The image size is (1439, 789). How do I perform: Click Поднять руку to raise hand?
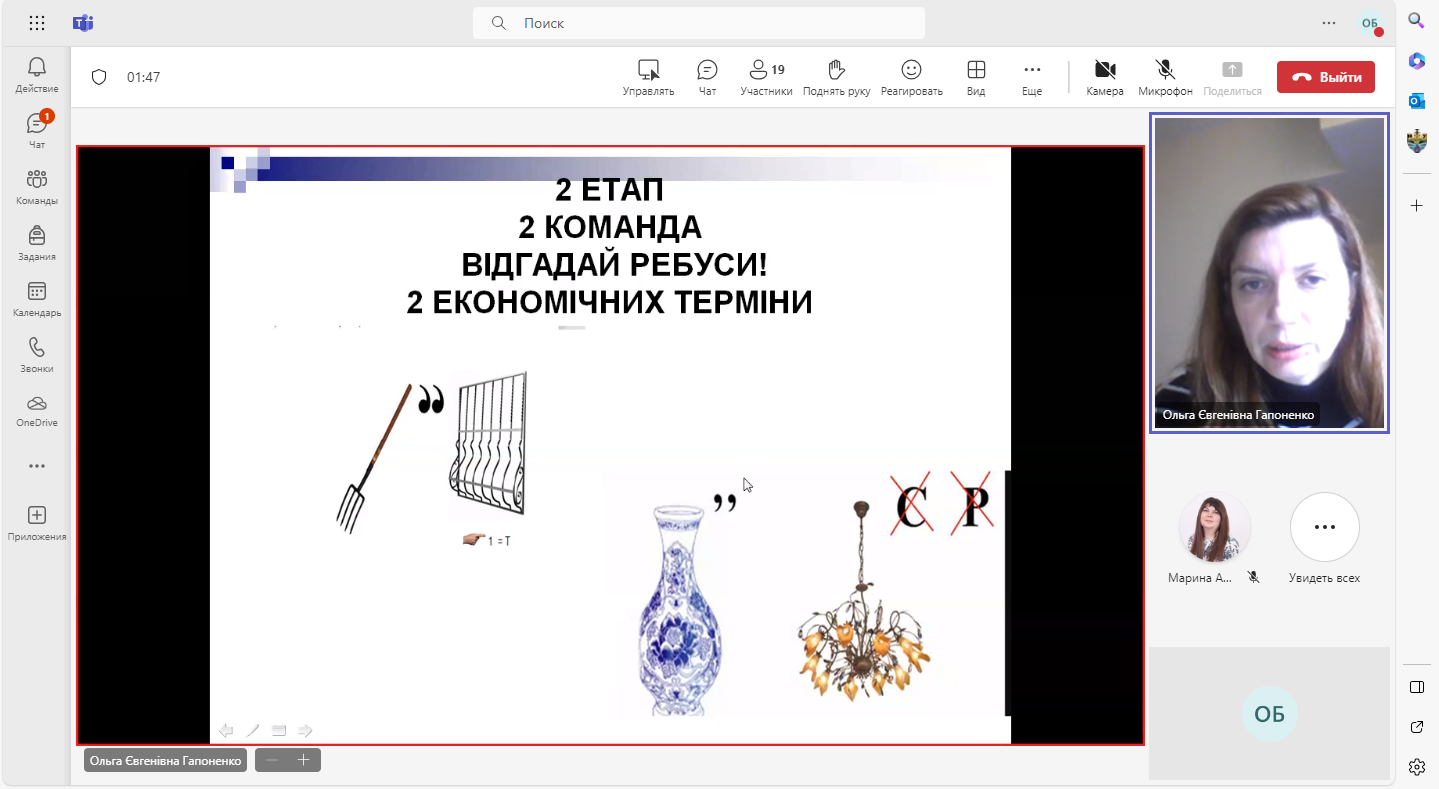tap(836, 77)
